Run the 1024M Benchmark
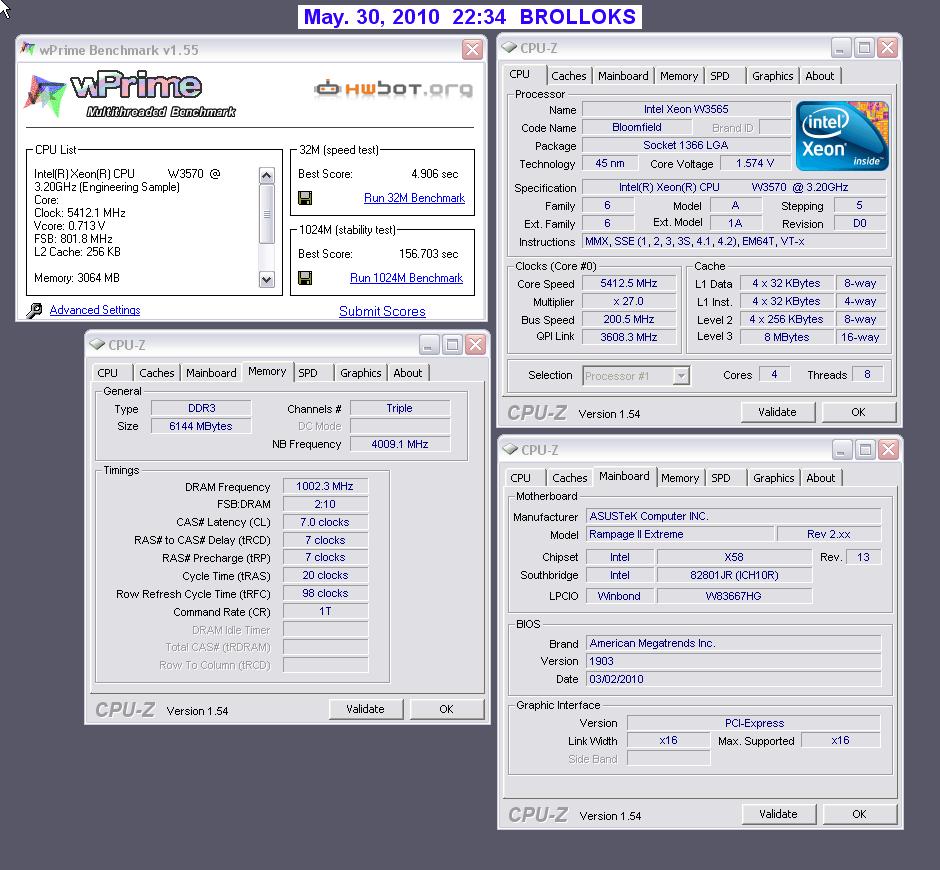 coord(406,278)
